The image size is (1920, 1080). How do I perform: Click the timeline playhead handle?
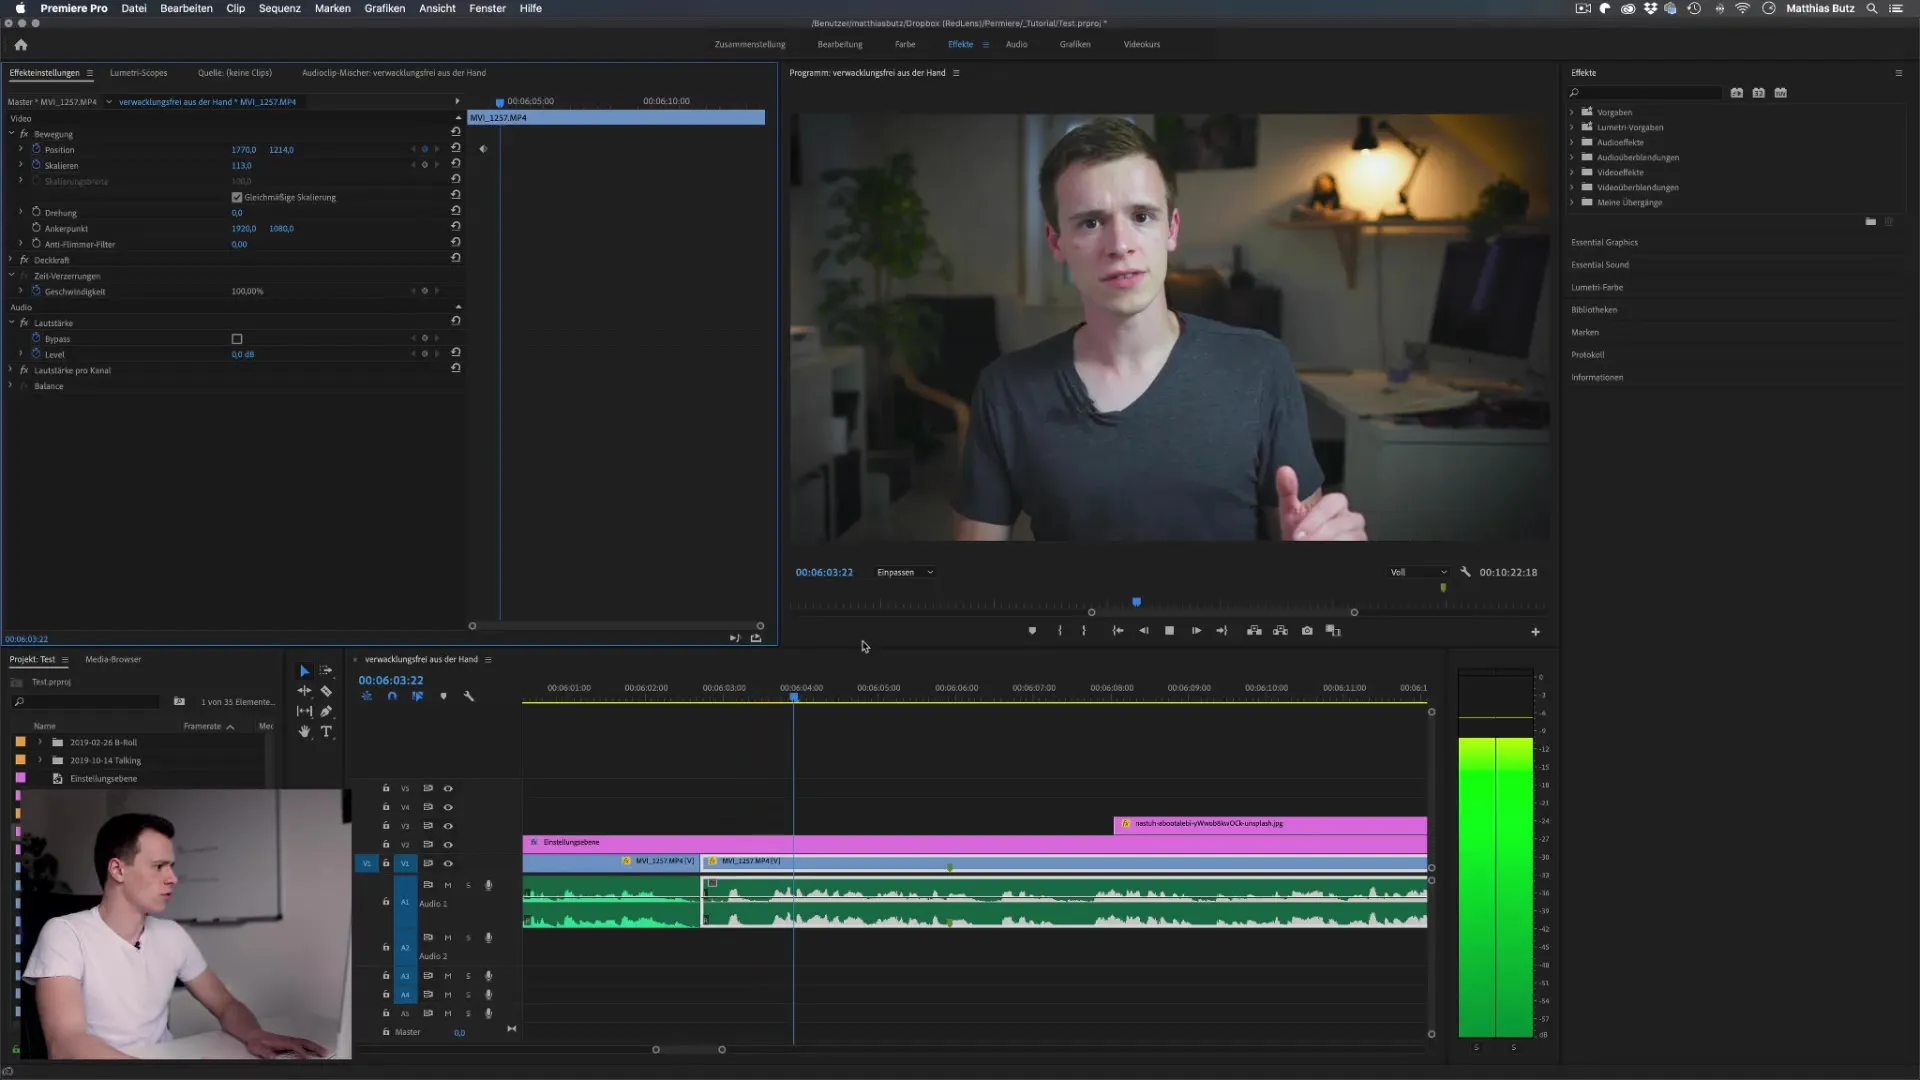coord(794,697)
